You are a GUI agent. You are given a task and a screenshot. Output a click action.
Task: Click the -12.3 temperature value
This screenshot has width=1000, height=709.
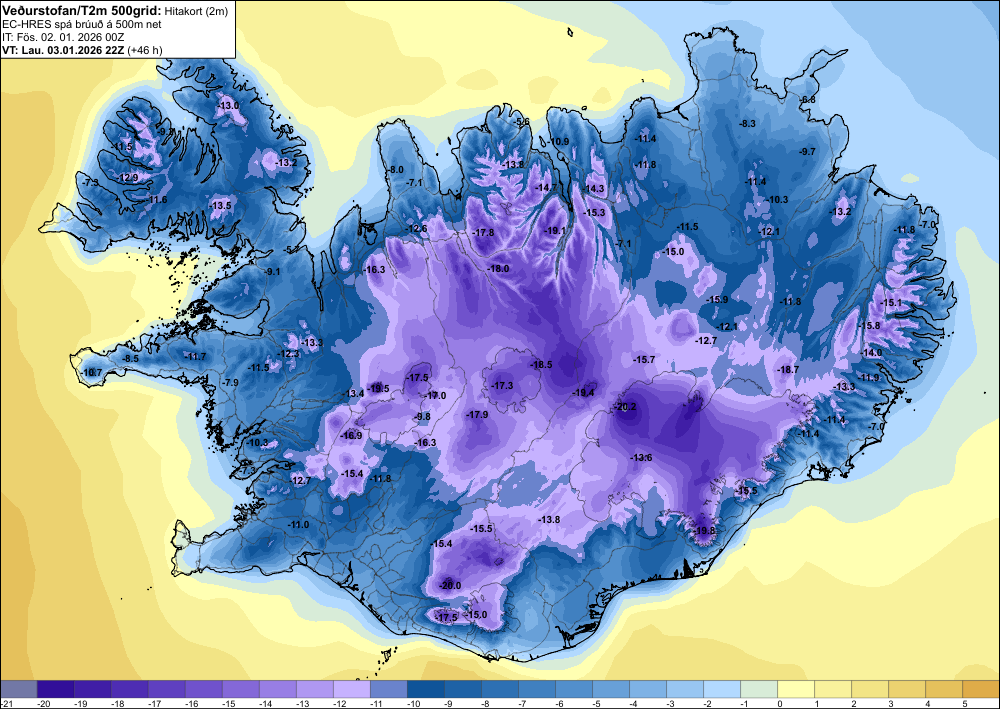coord(288,354)
